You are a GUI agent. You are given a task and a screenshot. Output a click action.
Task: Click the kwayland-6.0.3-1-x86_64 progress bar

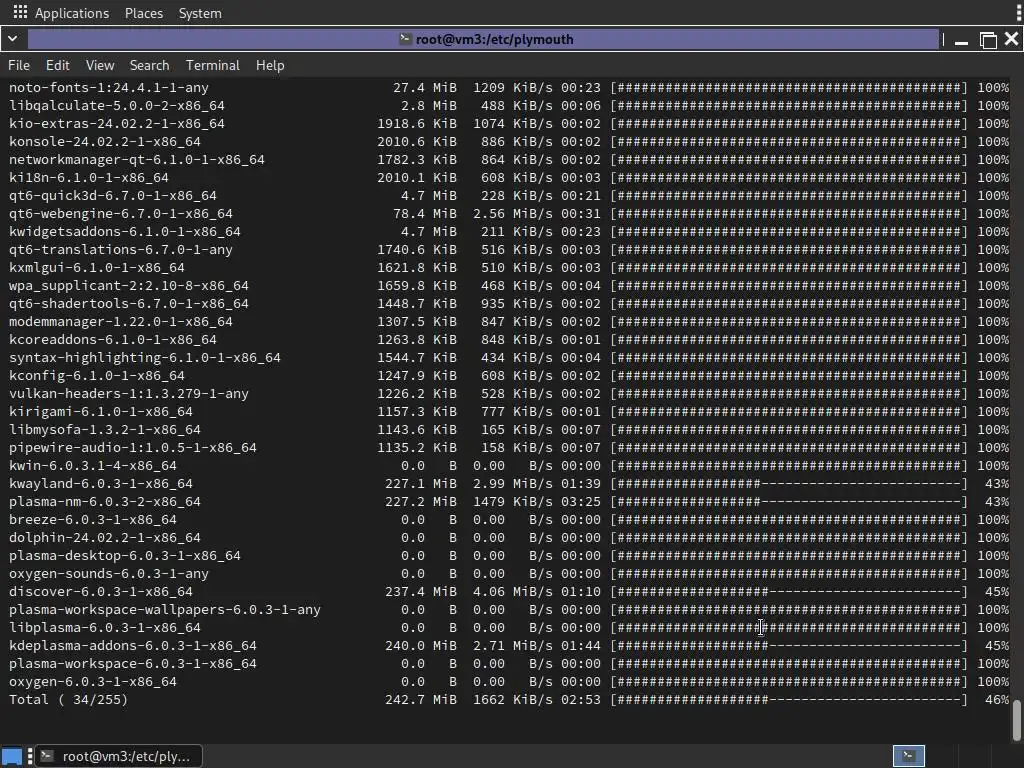coord(789,484)
